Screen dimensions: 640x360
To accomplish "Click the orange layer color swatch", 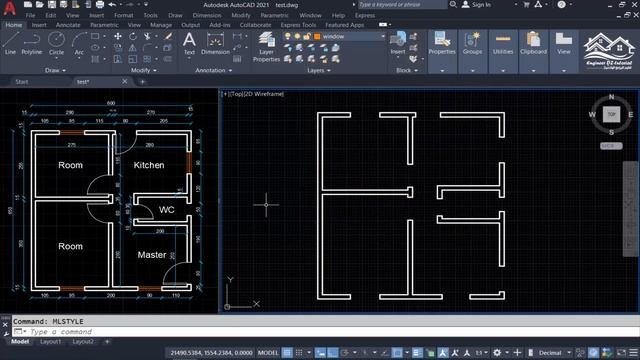I will tap(317, 36).
